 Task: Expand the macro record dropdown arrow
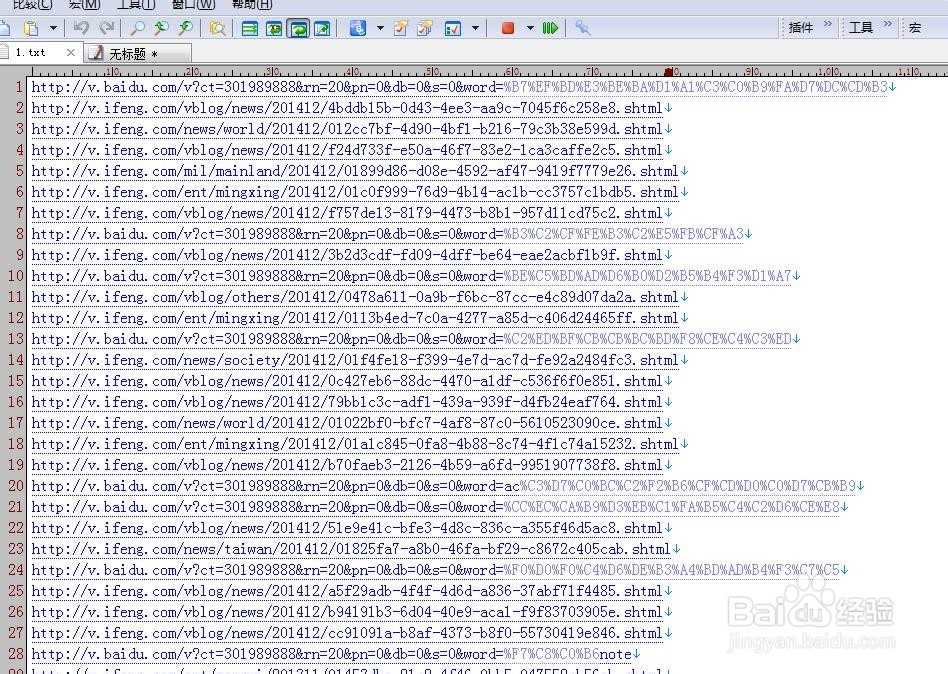point(530,28)
